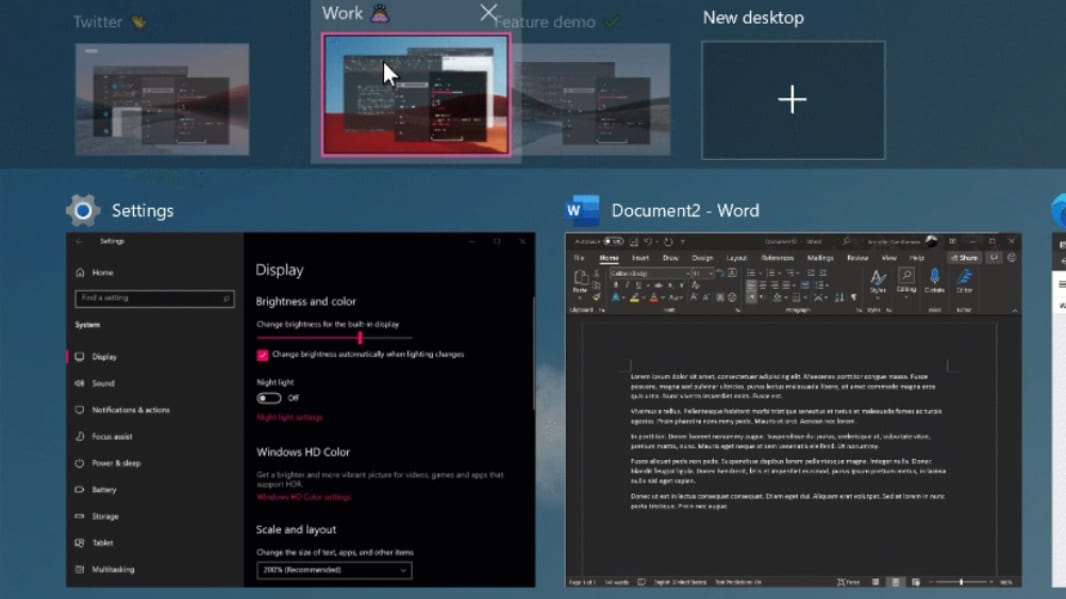1066x599 pixels.
Task: Open the References tab in Word
Action: pyautogui.click(x=777, y=258)
